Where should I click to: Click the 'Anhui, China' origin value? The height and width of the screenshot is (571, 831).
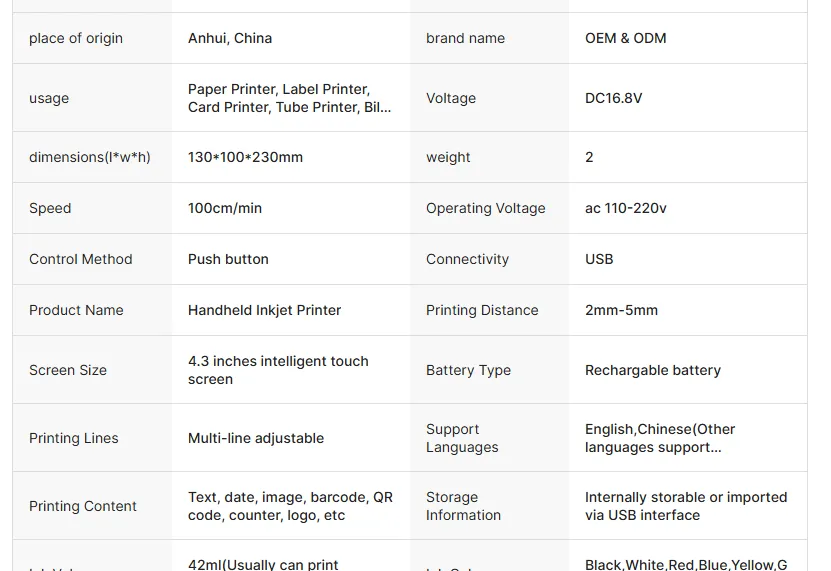(x=230, y=38)
